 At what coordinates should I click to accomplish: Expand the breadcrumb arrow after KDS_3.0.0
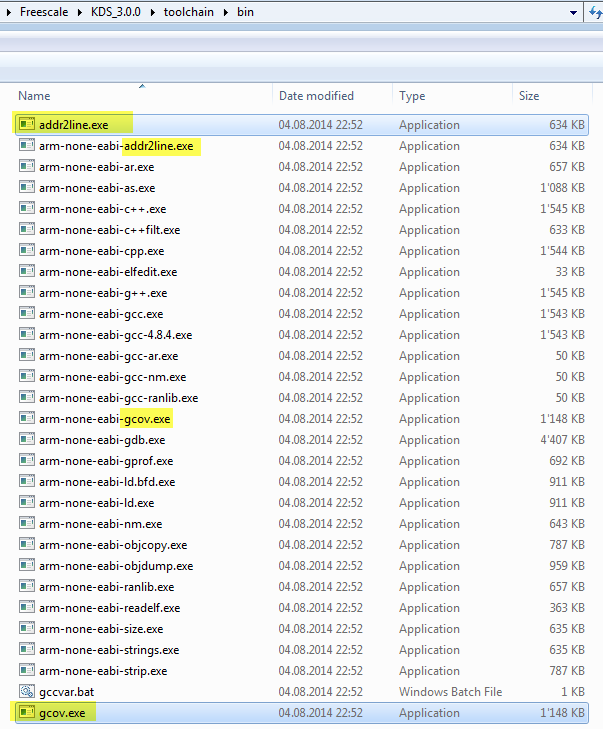[153, 13]
